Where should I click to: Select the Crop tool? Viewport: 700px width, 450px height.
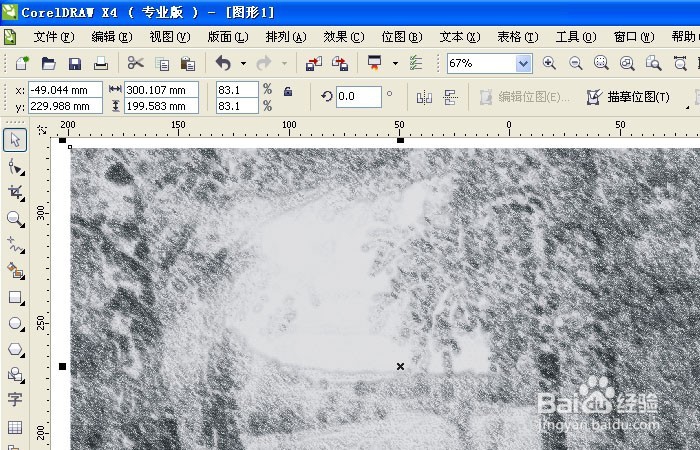click(16, 193)
